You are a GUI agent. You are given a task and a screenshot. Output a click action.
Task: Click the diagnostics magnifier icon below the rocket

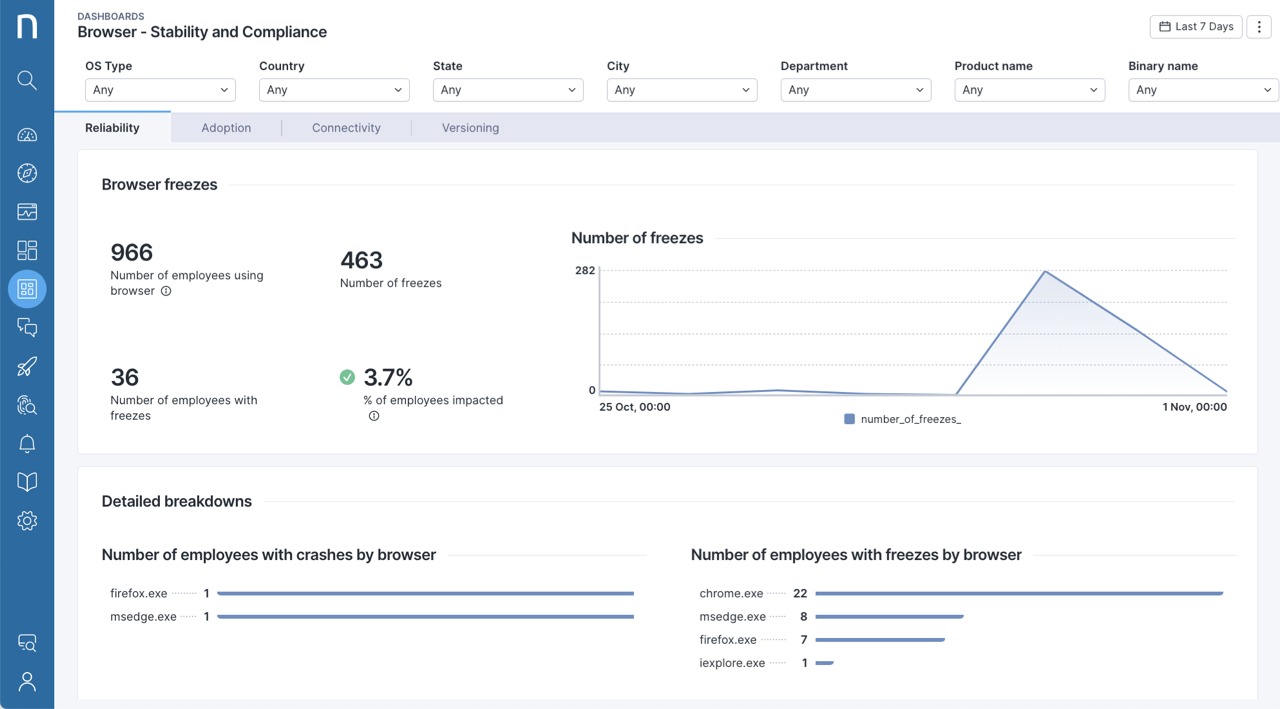pyautogui.click(x=27, y=405)
